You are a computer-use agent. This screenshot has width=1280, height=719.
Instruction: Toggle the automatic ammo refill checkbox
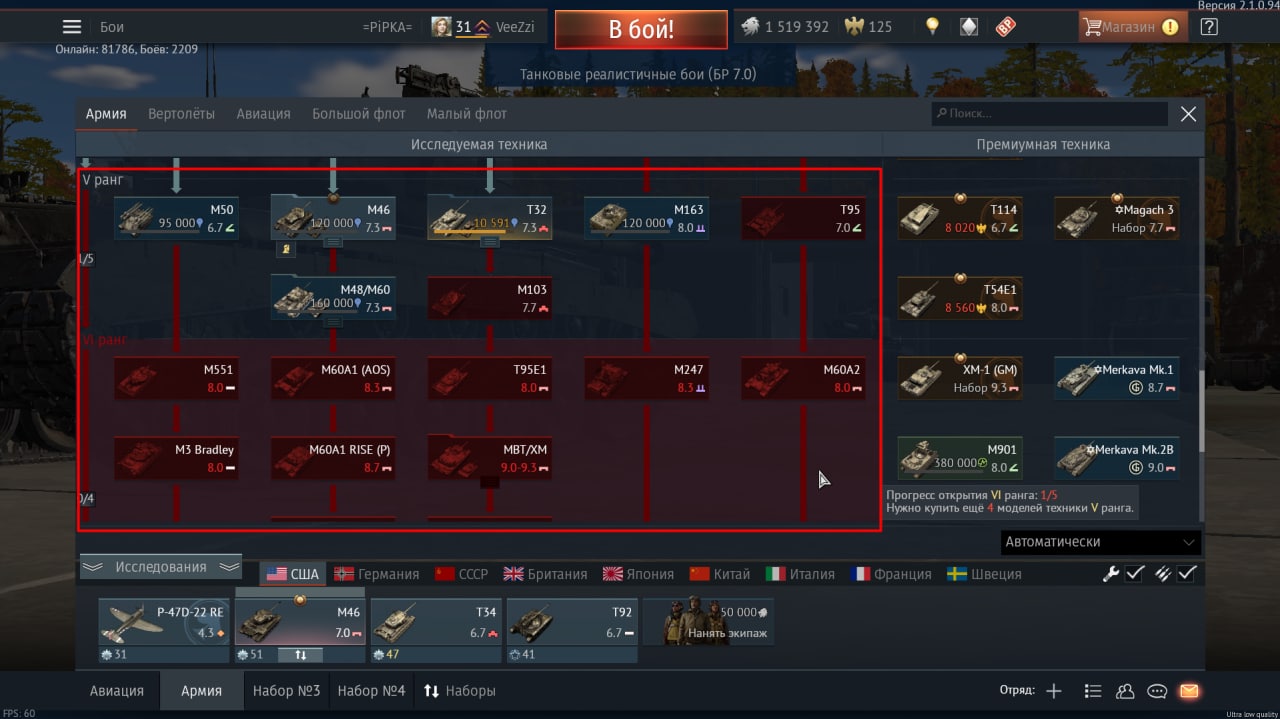point(1187,573)
